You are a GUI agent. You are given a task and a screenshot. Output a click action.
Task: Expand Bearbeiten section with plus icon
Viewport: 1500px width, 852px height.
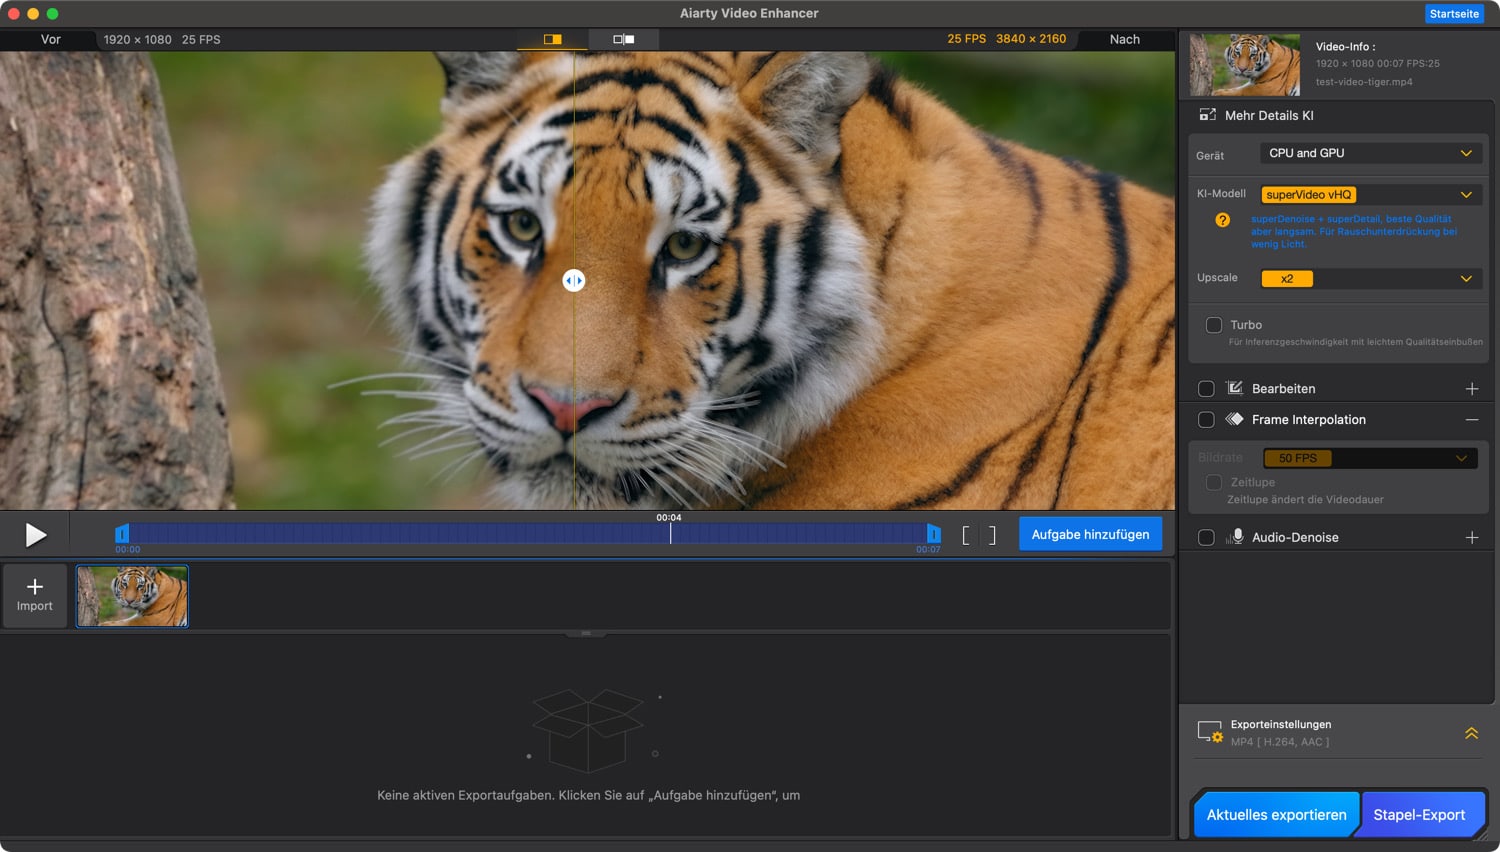click(1471, 389)
